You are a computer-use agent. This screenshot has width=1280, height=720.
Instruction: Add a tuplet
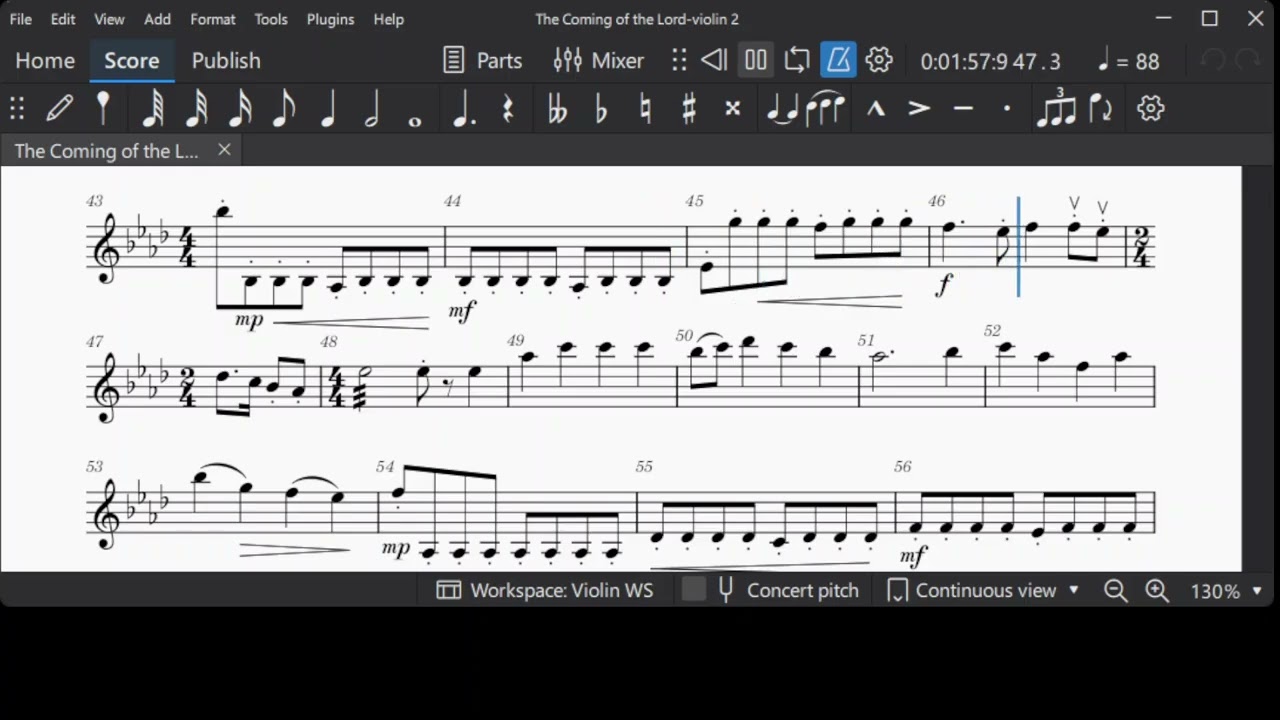(1056, 108)
